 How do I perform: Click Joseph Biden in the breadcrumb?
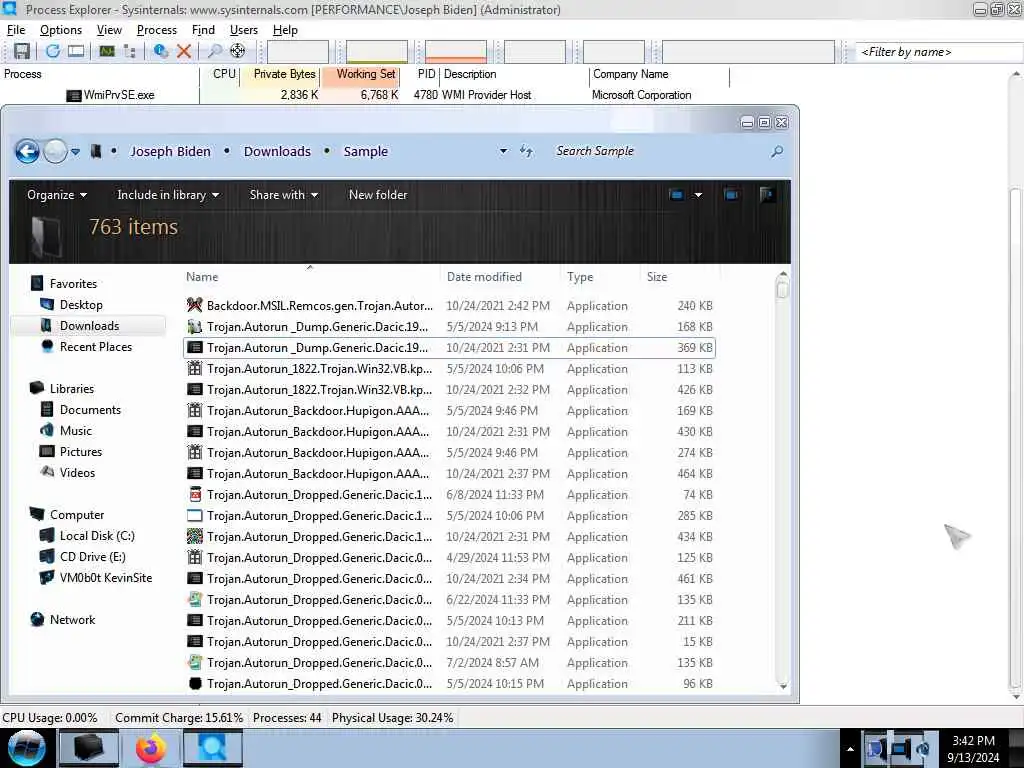pos(170,152)
